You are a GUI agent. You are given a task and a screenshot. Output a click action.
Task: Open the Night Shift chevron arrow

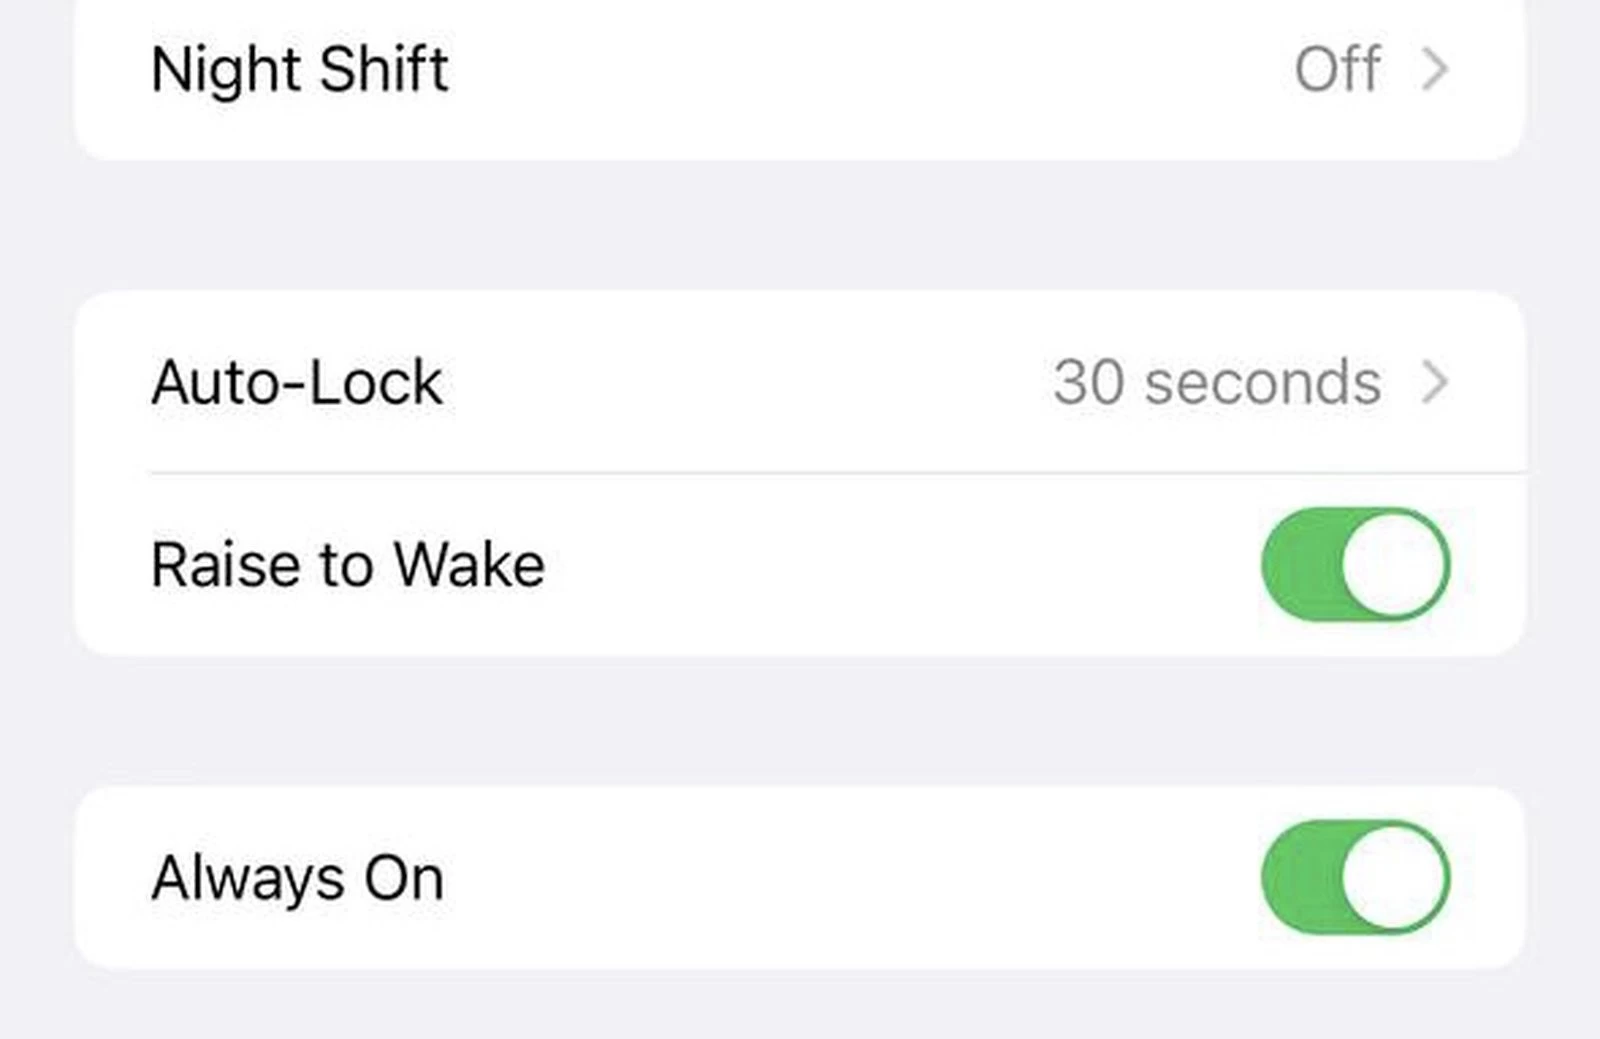coord(1435,69)
